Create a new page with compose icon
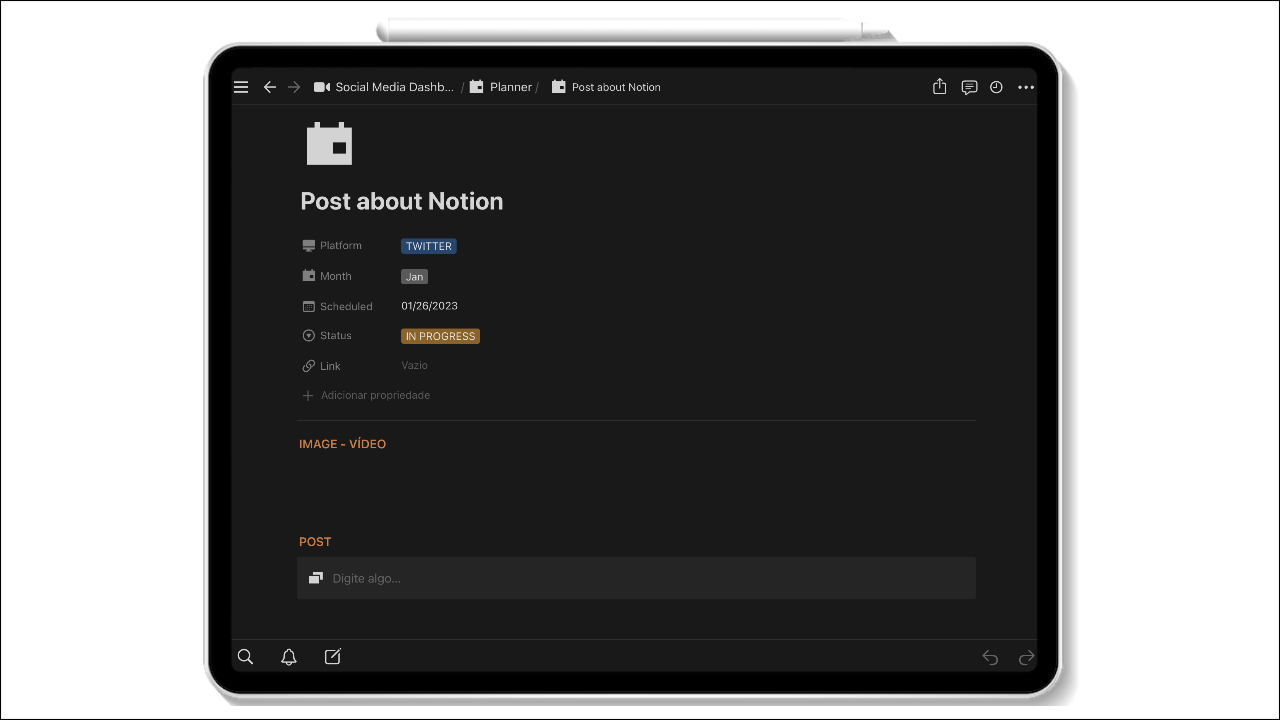Viewport: 1280px width, 720px height. (333, 657)
